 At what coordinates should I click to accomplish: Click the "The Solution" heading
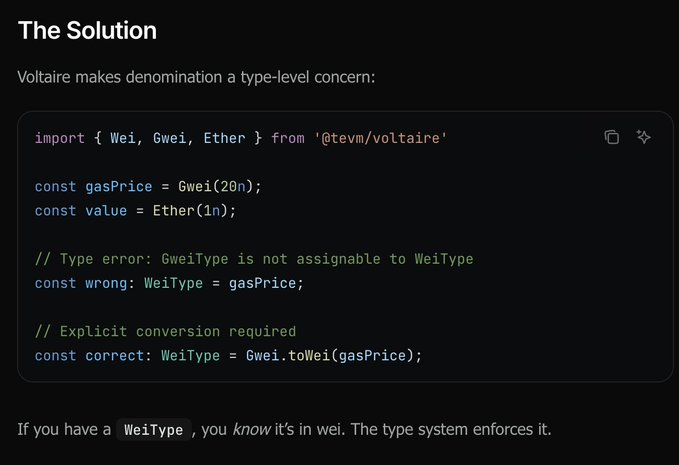pyautogui.click(x=87, y=30)
